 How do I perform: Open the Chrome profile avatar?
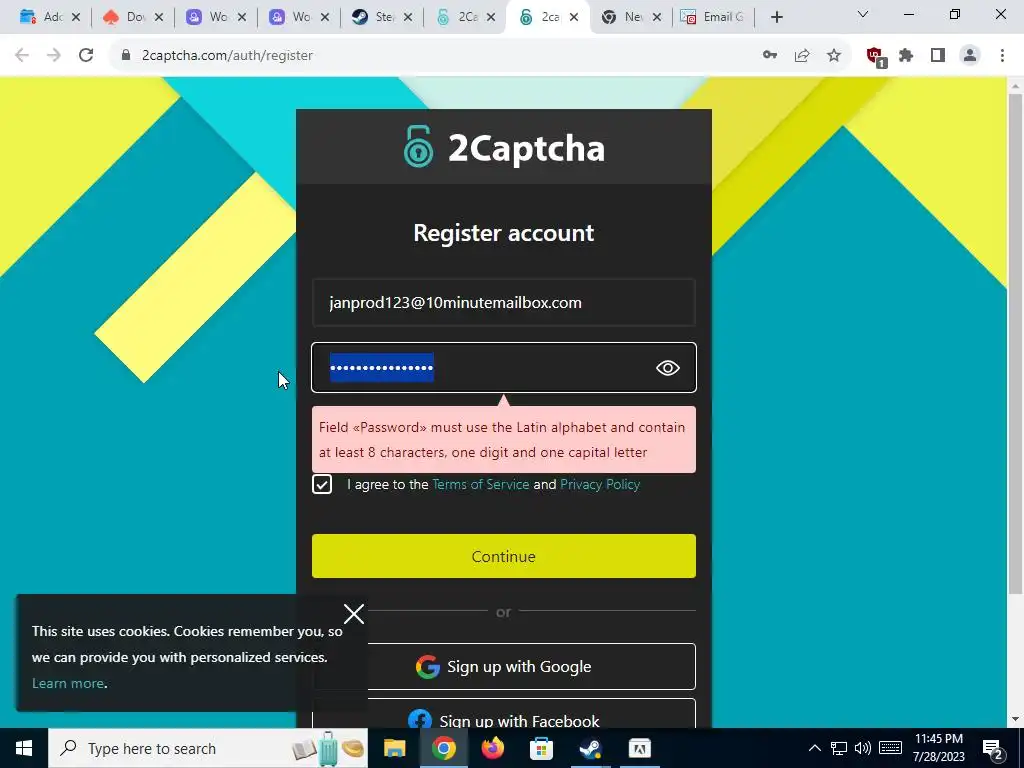pos(970,56)
